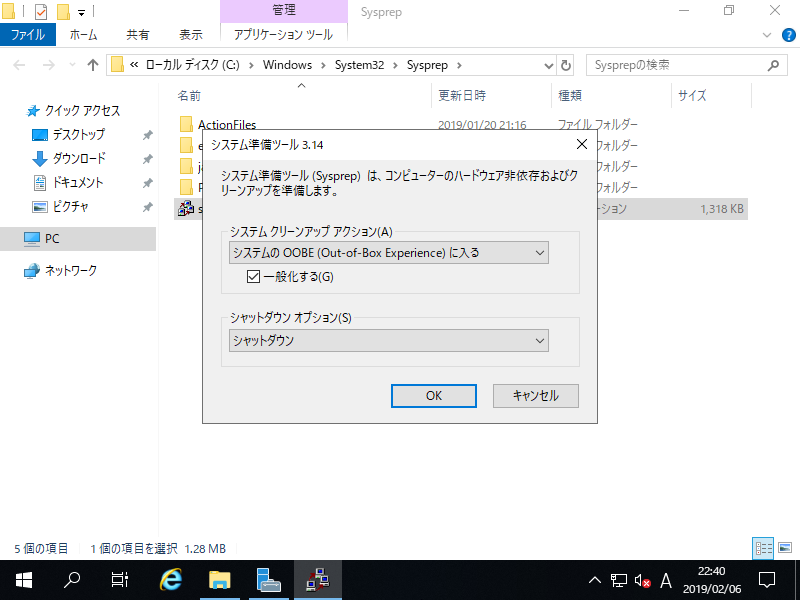Open the dropdown arrow after Sysprep breadcrumb
This screenshot has height=600, width=800.
(x=459, y=65)
